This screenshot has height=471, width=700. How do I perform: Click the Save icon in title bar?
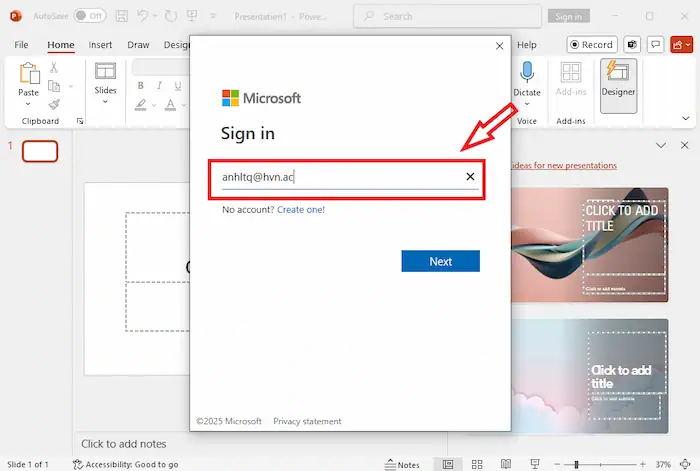121,16
